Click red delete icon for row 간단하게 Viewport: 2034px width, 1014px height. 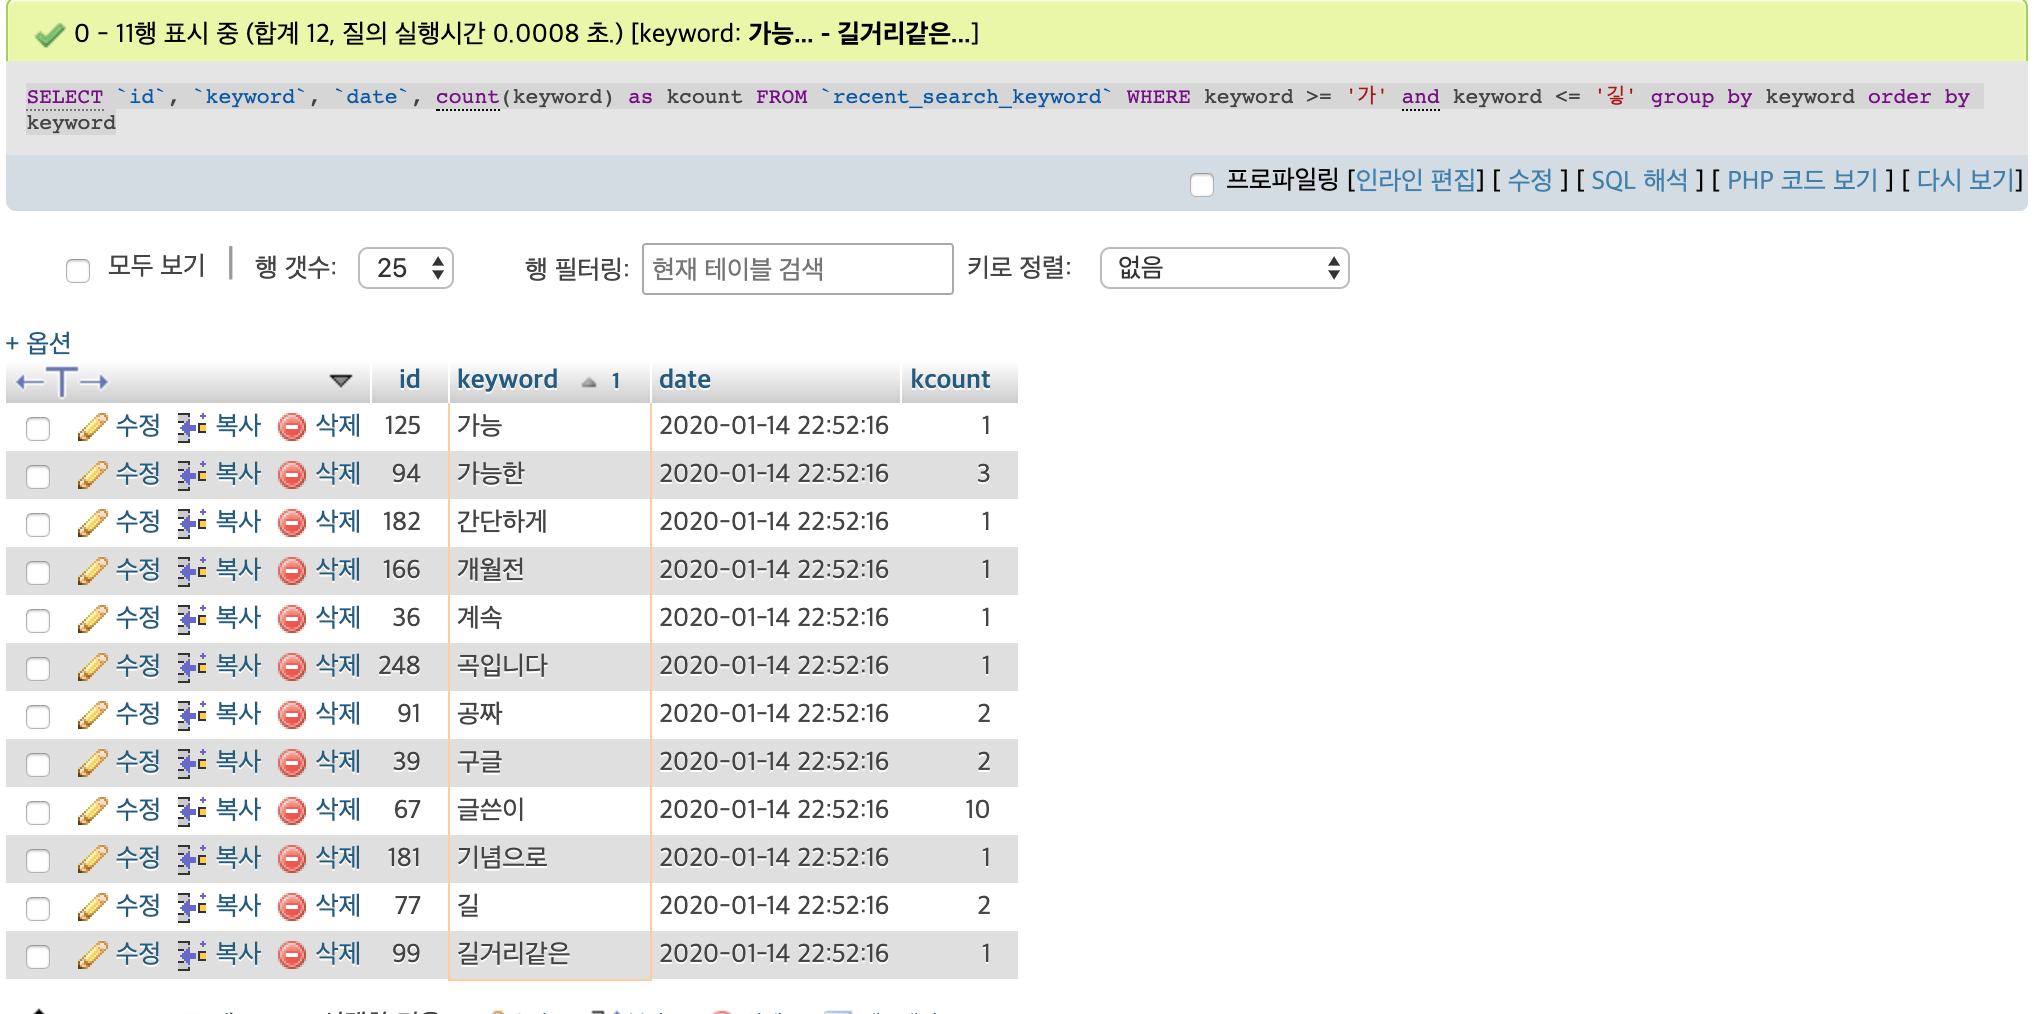pyautogui.click(x=292, y=523)
